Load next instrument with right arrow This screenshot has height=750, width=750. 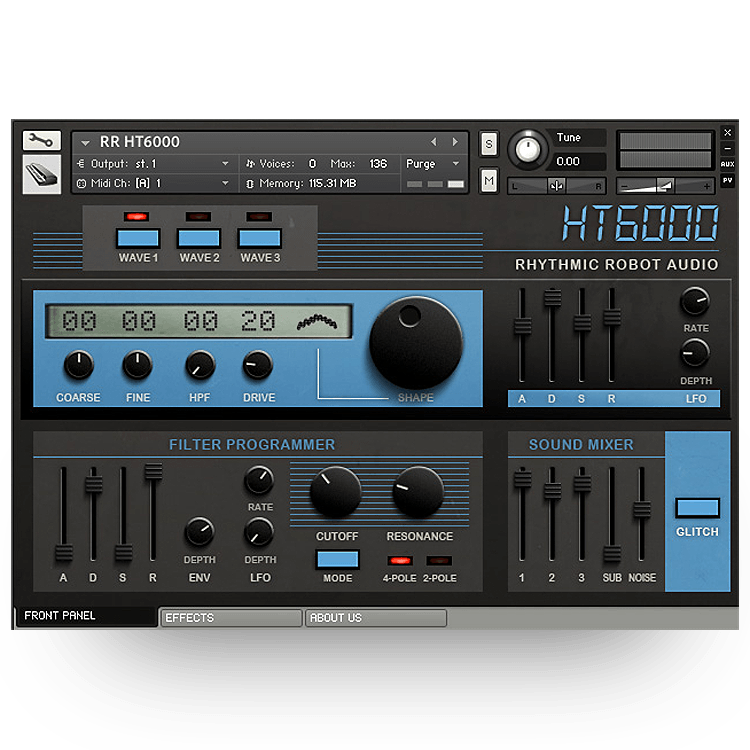pyautogui.click(x=455, y=142)
